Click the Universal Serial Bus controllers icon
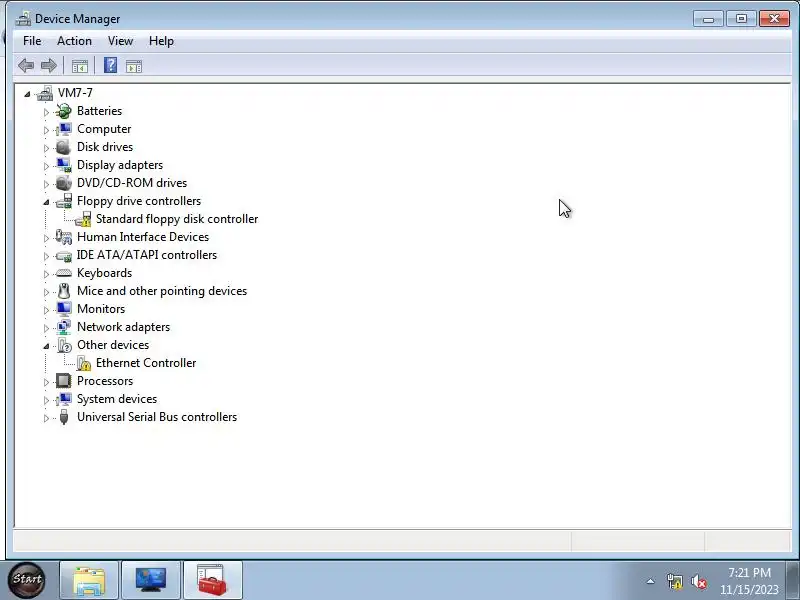The height and width of the screenshot is (600, 800). point(64,417)
